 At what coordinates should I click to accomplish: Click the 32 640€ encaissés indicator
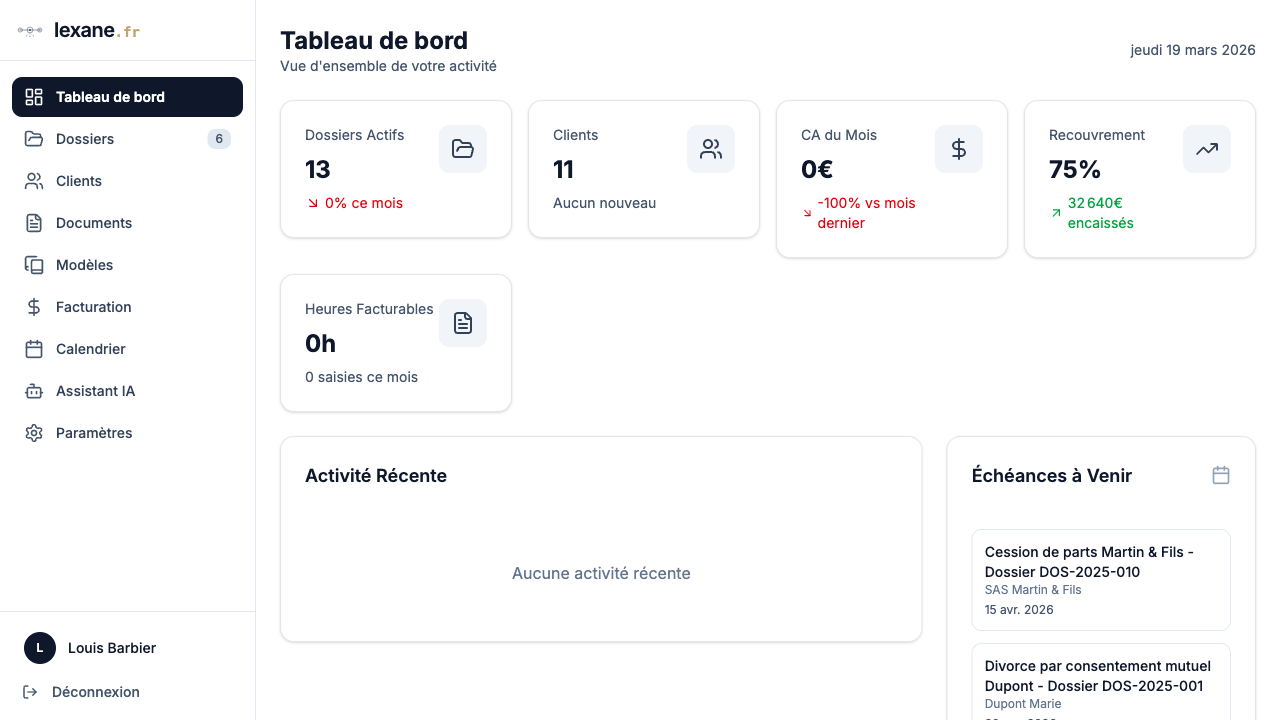(x=1100, y=212)
